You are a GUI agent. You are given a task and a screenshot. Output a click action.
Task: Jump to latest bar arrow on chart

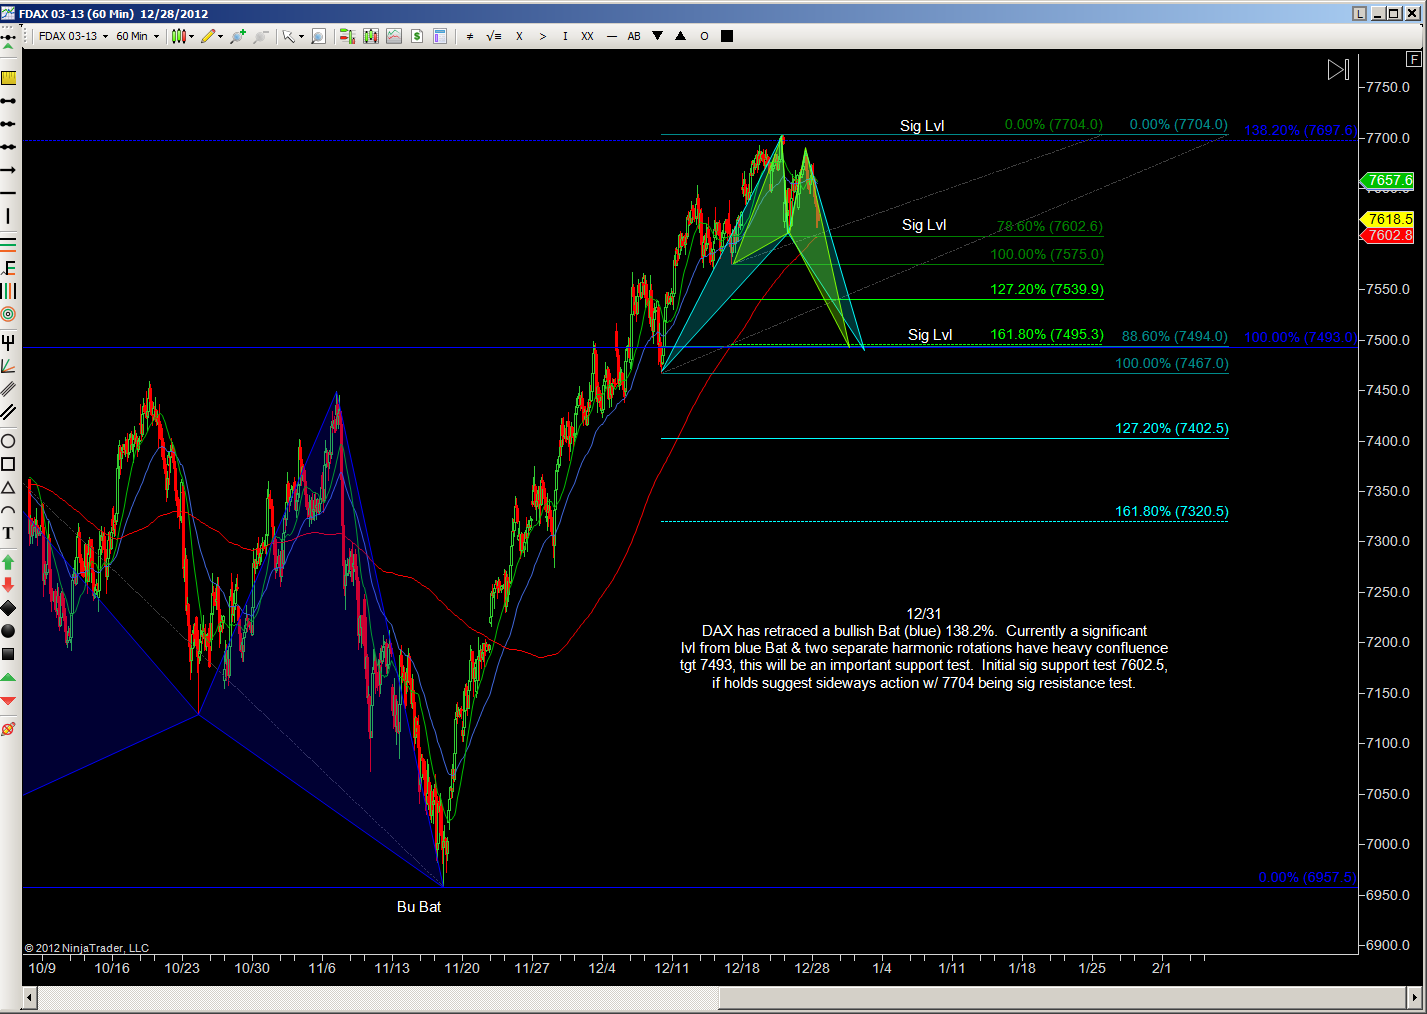click(1338, 70)
